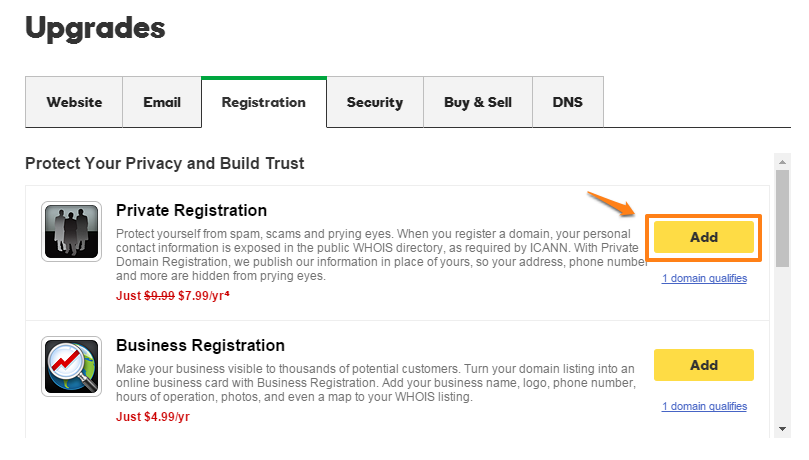Click the vertical scrollbar thumb
The height and width of the screenshot is (460, 809).
[x=782, y=218]
